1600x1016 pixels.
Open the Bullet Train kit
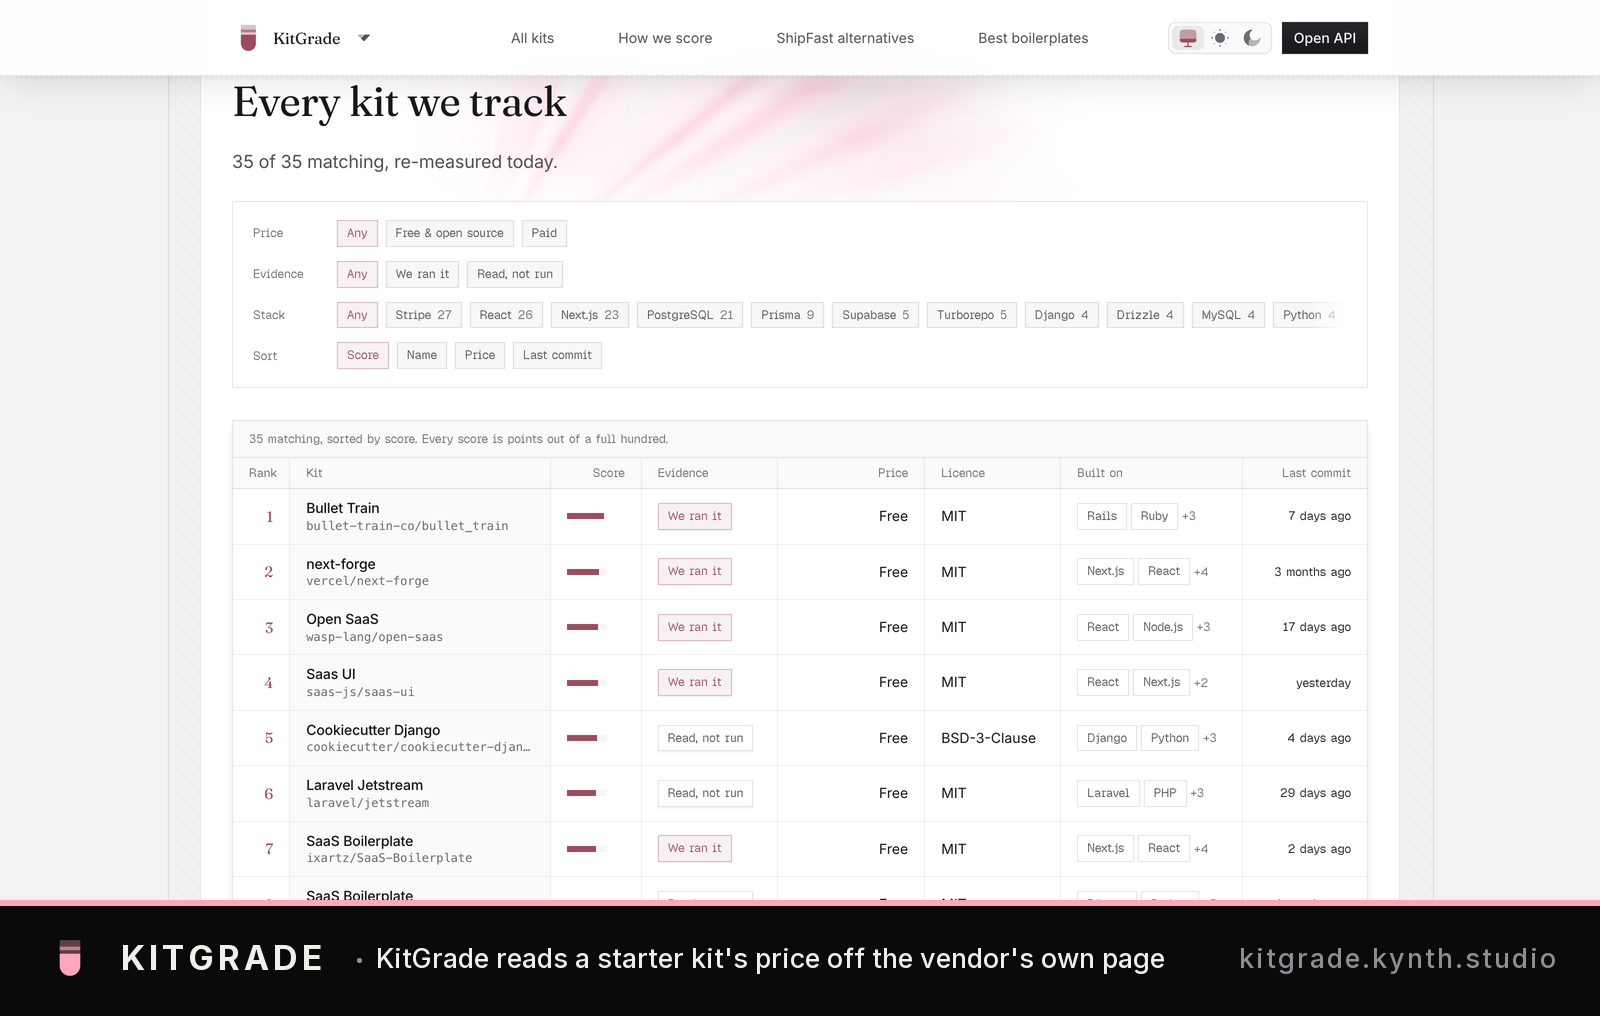click(343, 508)
